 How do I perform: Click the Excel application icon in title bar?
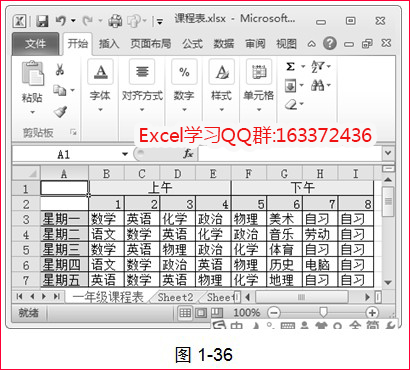click(x=20, y=21)
